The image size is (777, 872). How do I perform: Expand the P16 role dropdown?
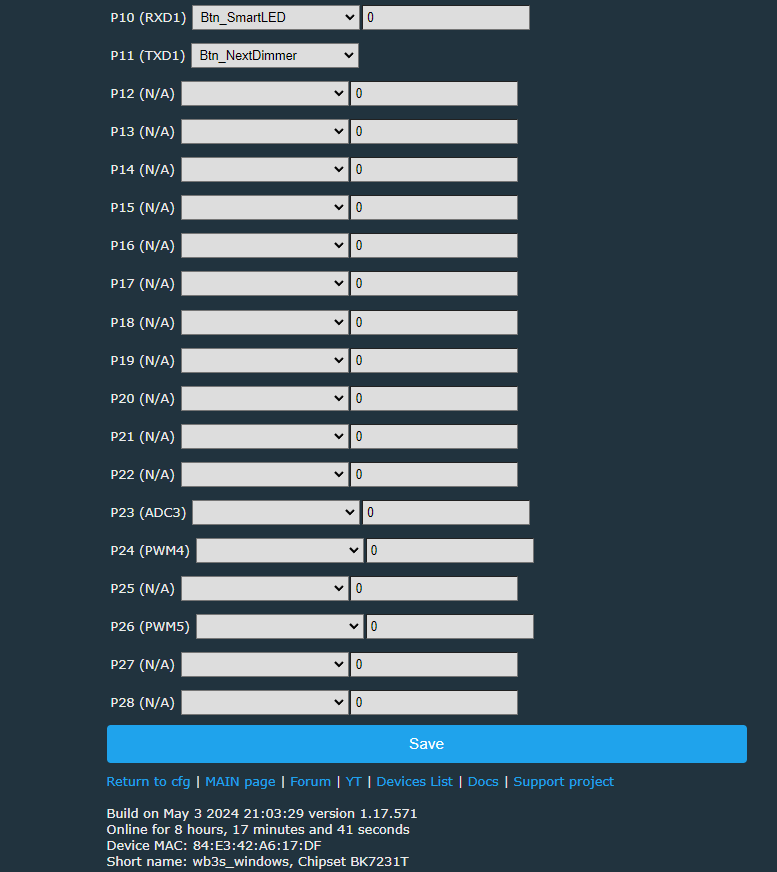click(265, 246)
